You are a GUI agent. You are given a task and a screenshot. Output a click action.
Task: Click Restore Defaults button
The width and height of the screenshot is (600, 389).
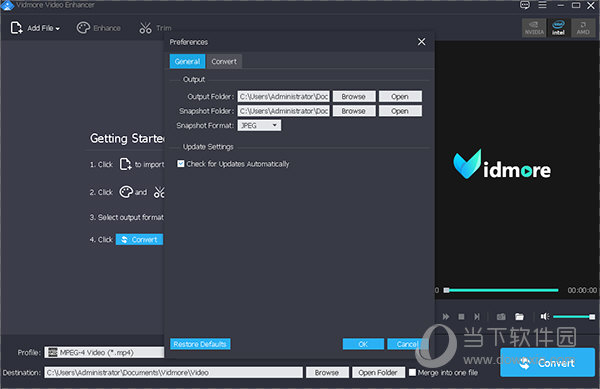200,344
